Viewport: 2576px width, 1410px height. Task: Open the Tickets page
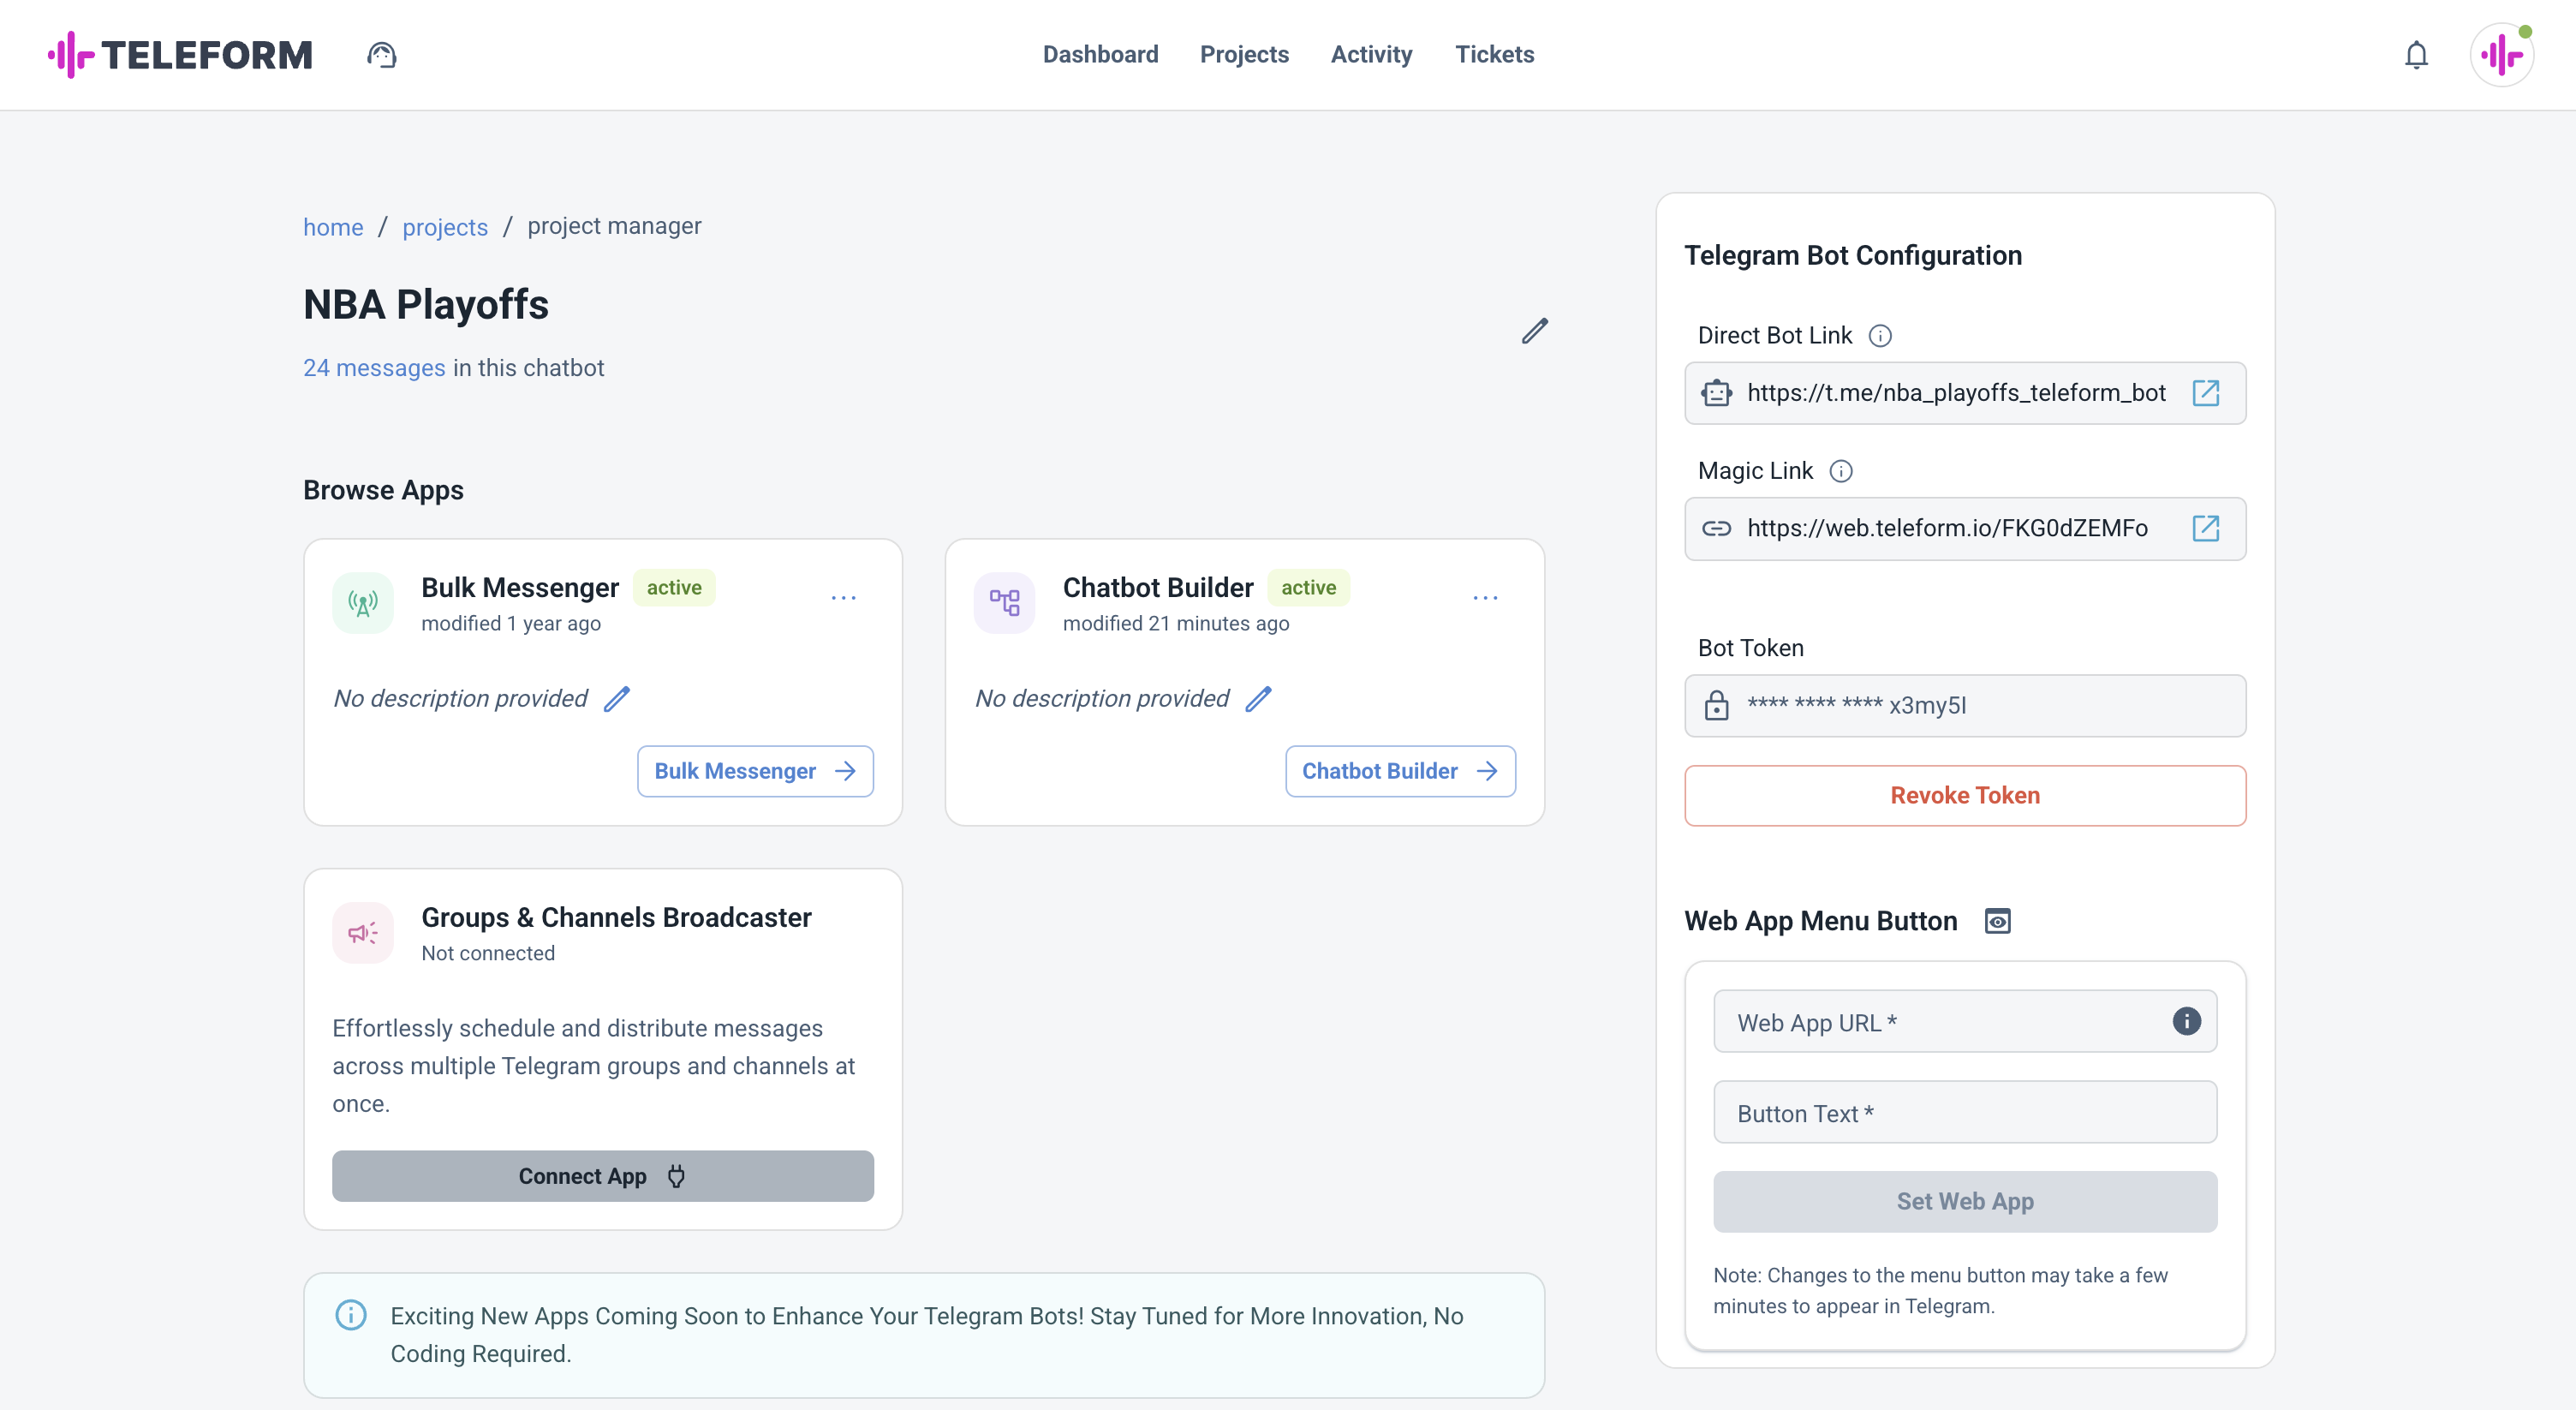1494,54
